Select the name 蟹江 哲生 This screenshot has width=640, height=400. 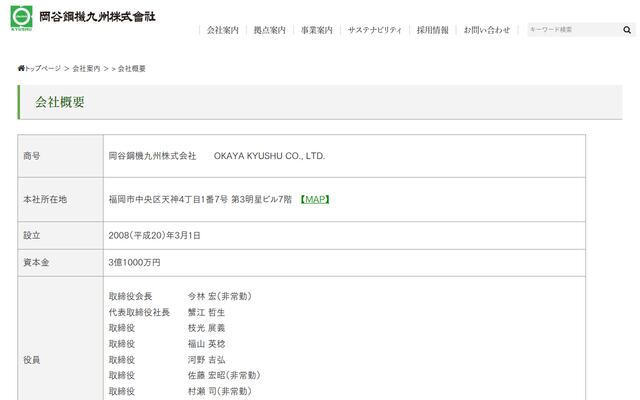click(x=206, y=312)
